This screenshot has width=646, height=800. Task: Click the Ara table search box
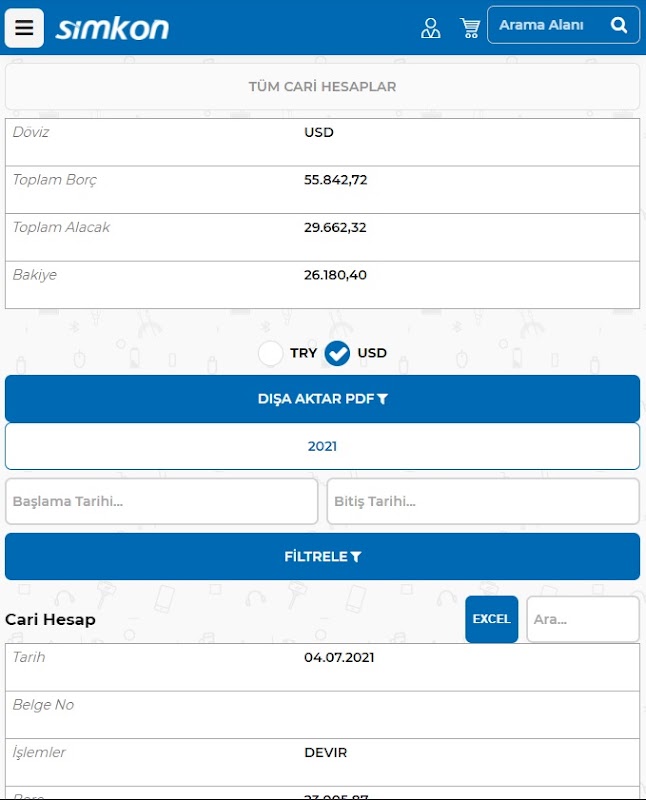(582, 619)
